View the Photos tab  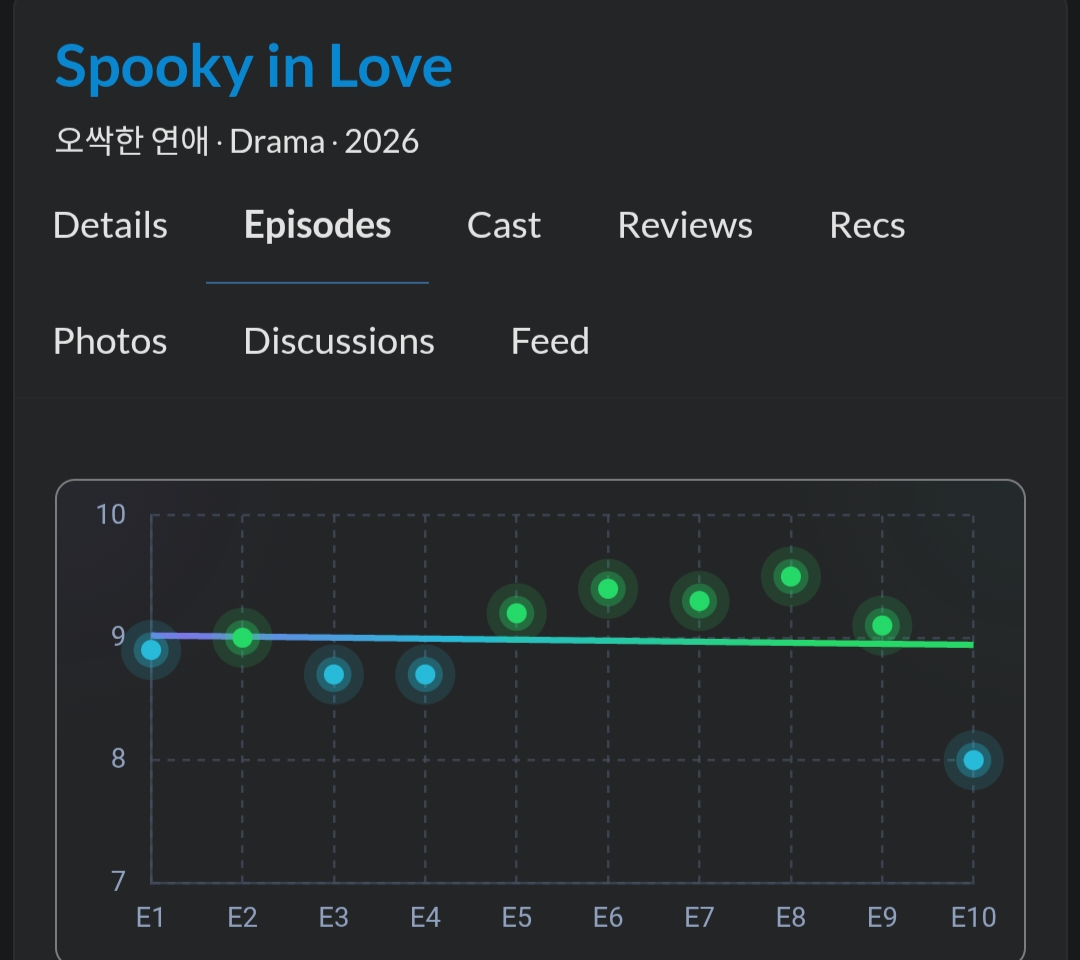[110, 342]
